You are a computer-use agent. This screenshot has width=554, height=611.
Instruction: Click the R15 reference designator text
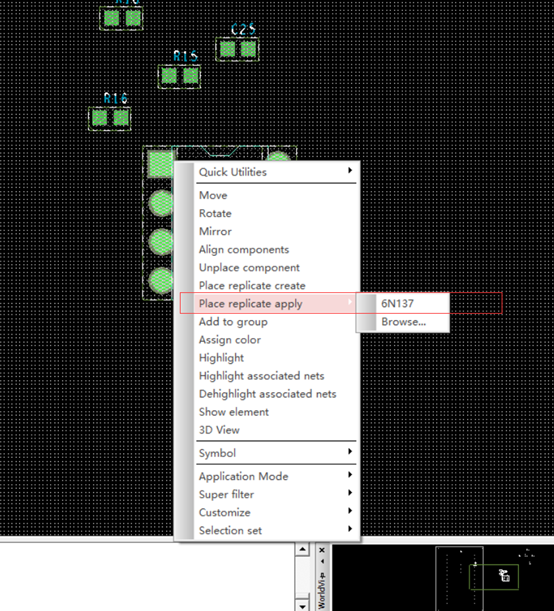[x=185, y=57]
